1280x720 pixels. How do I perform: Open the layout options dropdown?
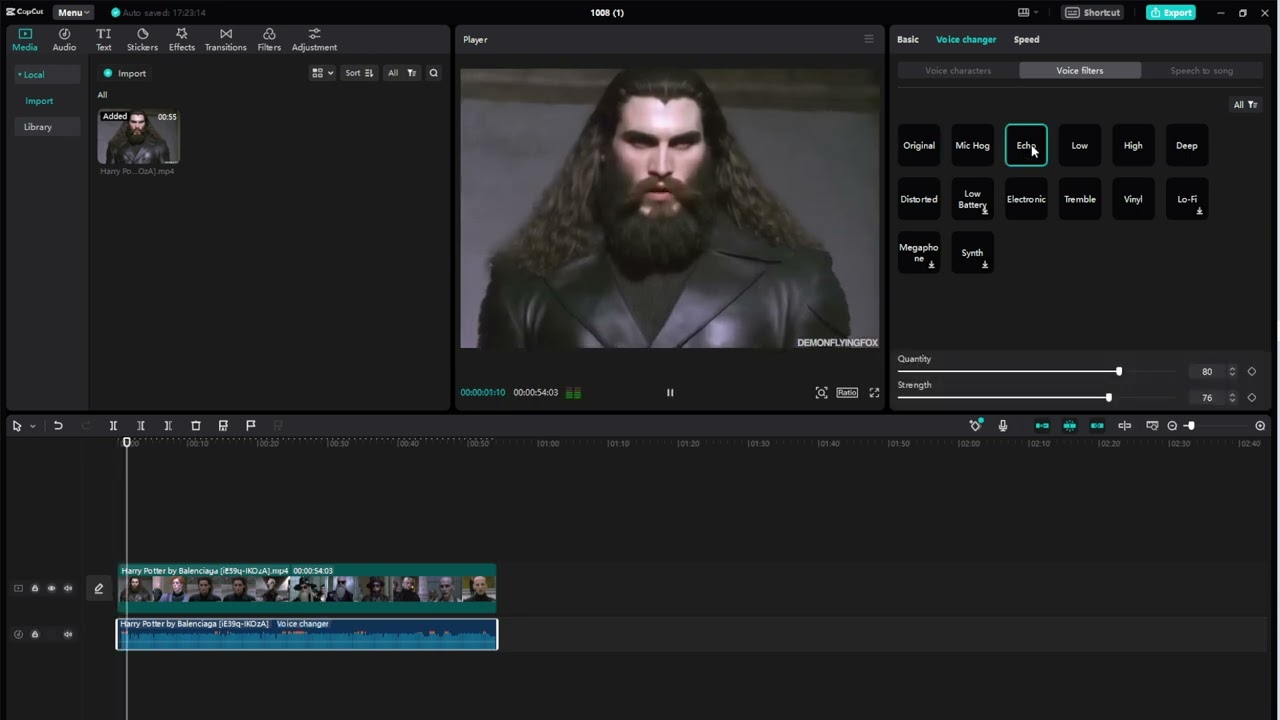pyautogui.click(x=1028, y=12)
